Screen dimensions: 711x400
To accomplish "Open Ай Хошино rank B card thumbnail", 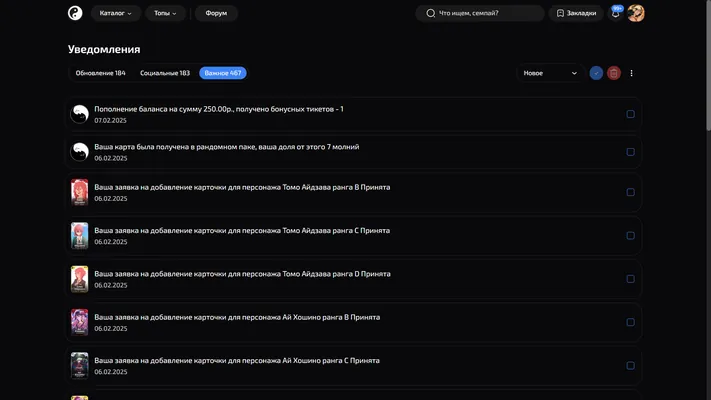I will pyautogui.click(x=79, y=322).
